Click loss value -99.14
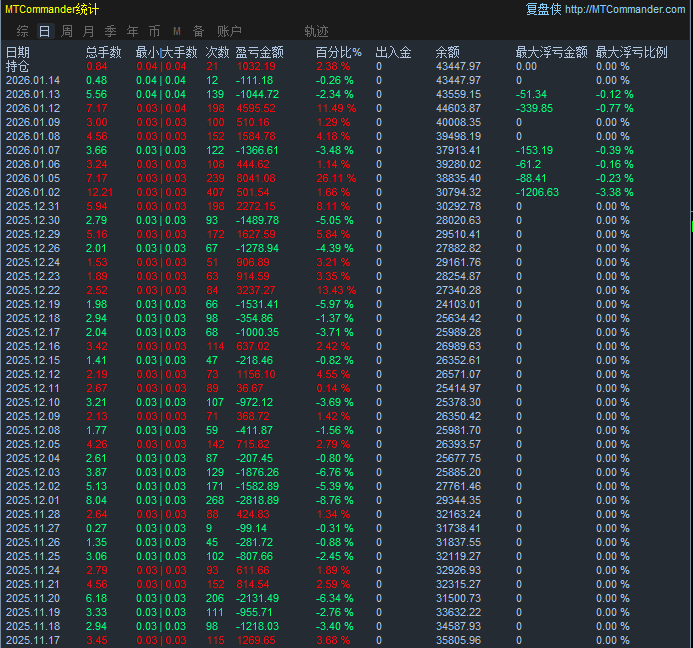The image size is (693, 648). tap(251, 528)
